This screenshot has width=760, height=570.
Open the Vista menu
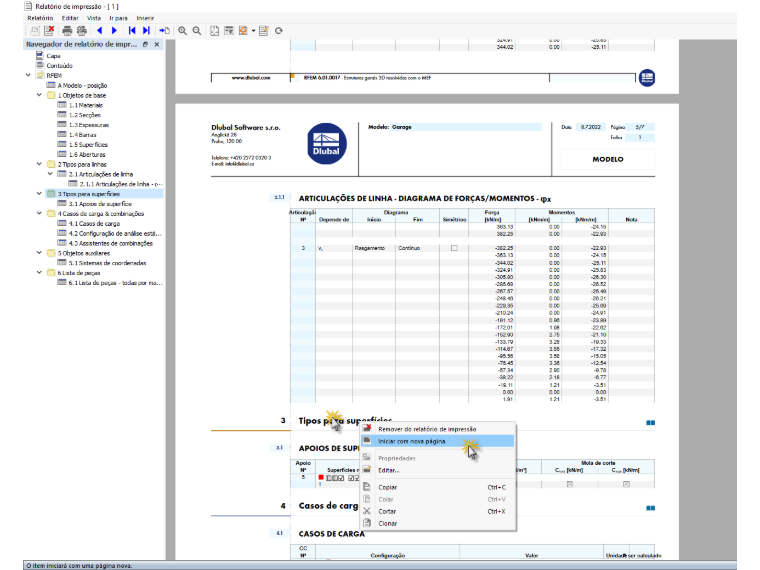click(94, 18)
